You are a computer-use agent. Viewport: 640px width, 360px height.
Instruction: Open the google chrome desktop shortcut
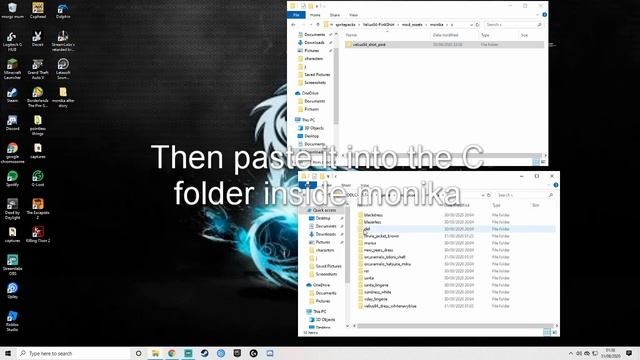pos(12,153)
